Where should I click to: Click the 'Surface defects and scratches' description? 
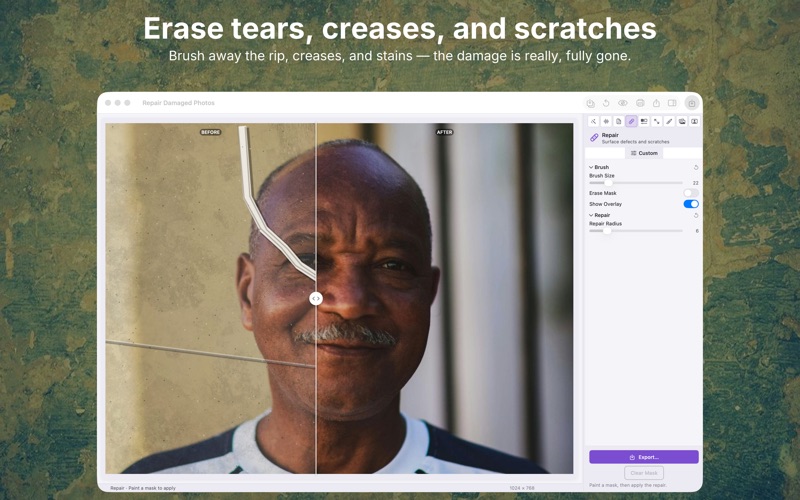(635, 142)
